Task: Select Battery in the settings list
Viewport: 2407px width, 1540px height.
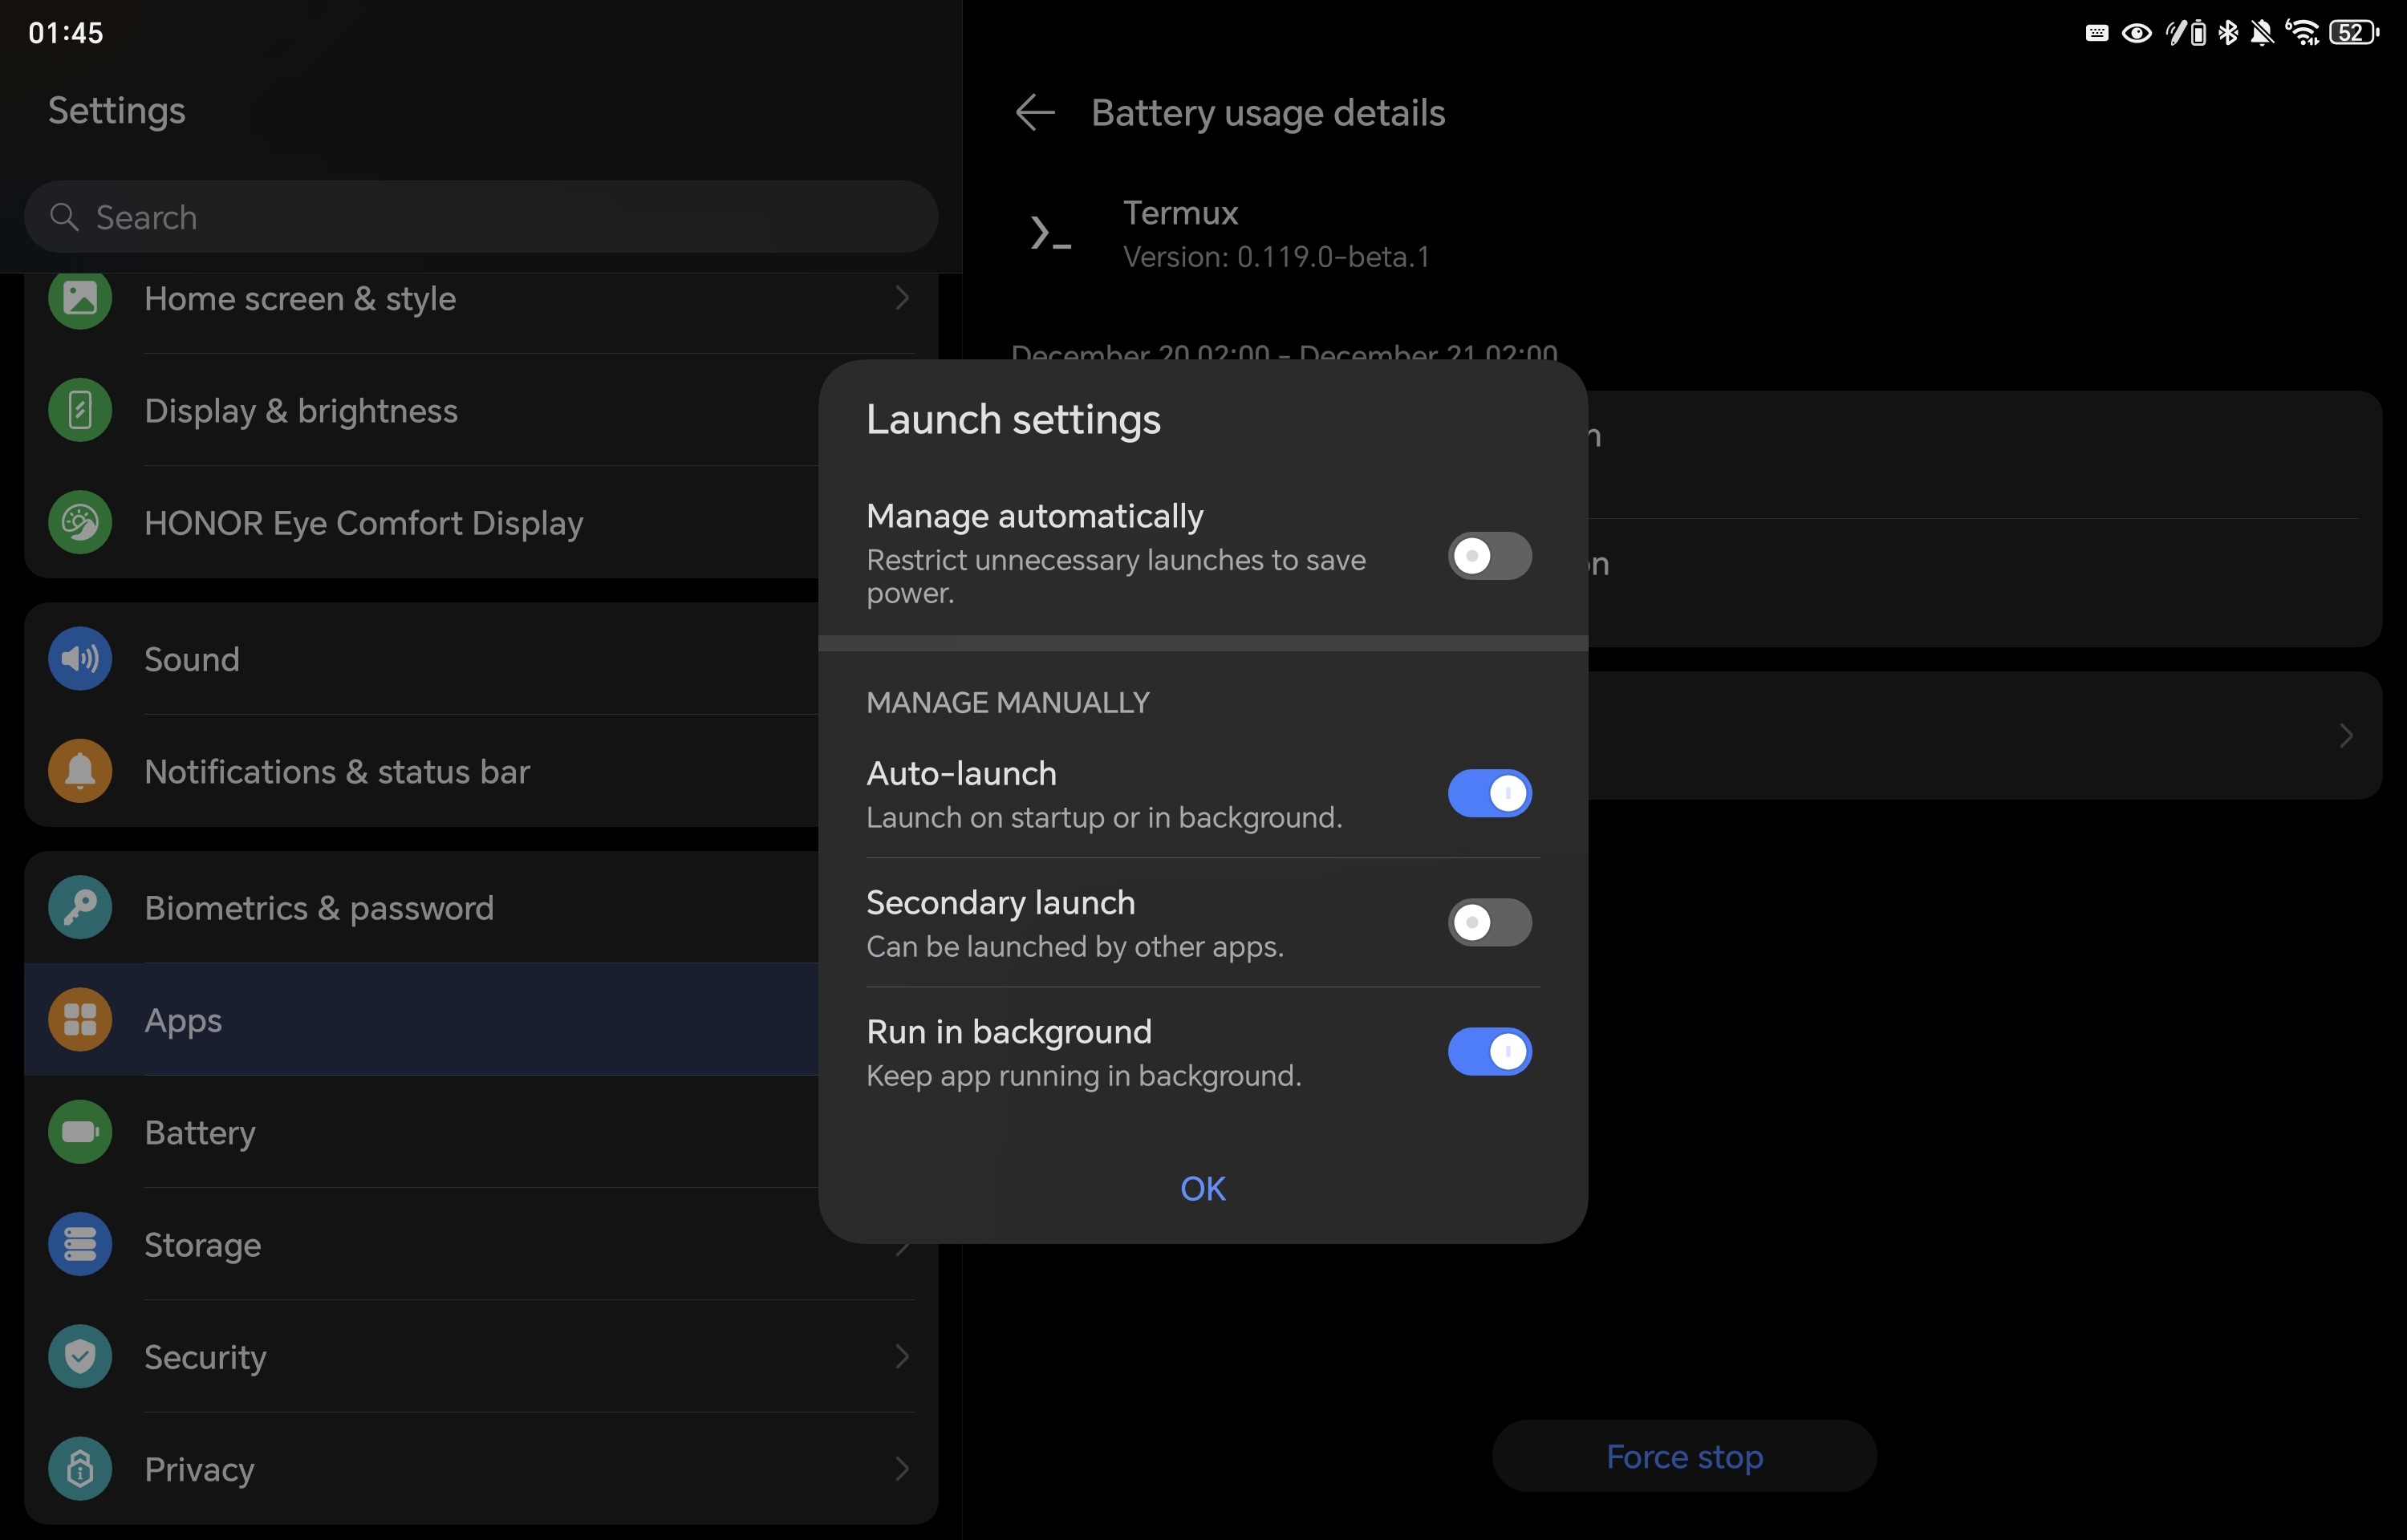Action: 200,1132
